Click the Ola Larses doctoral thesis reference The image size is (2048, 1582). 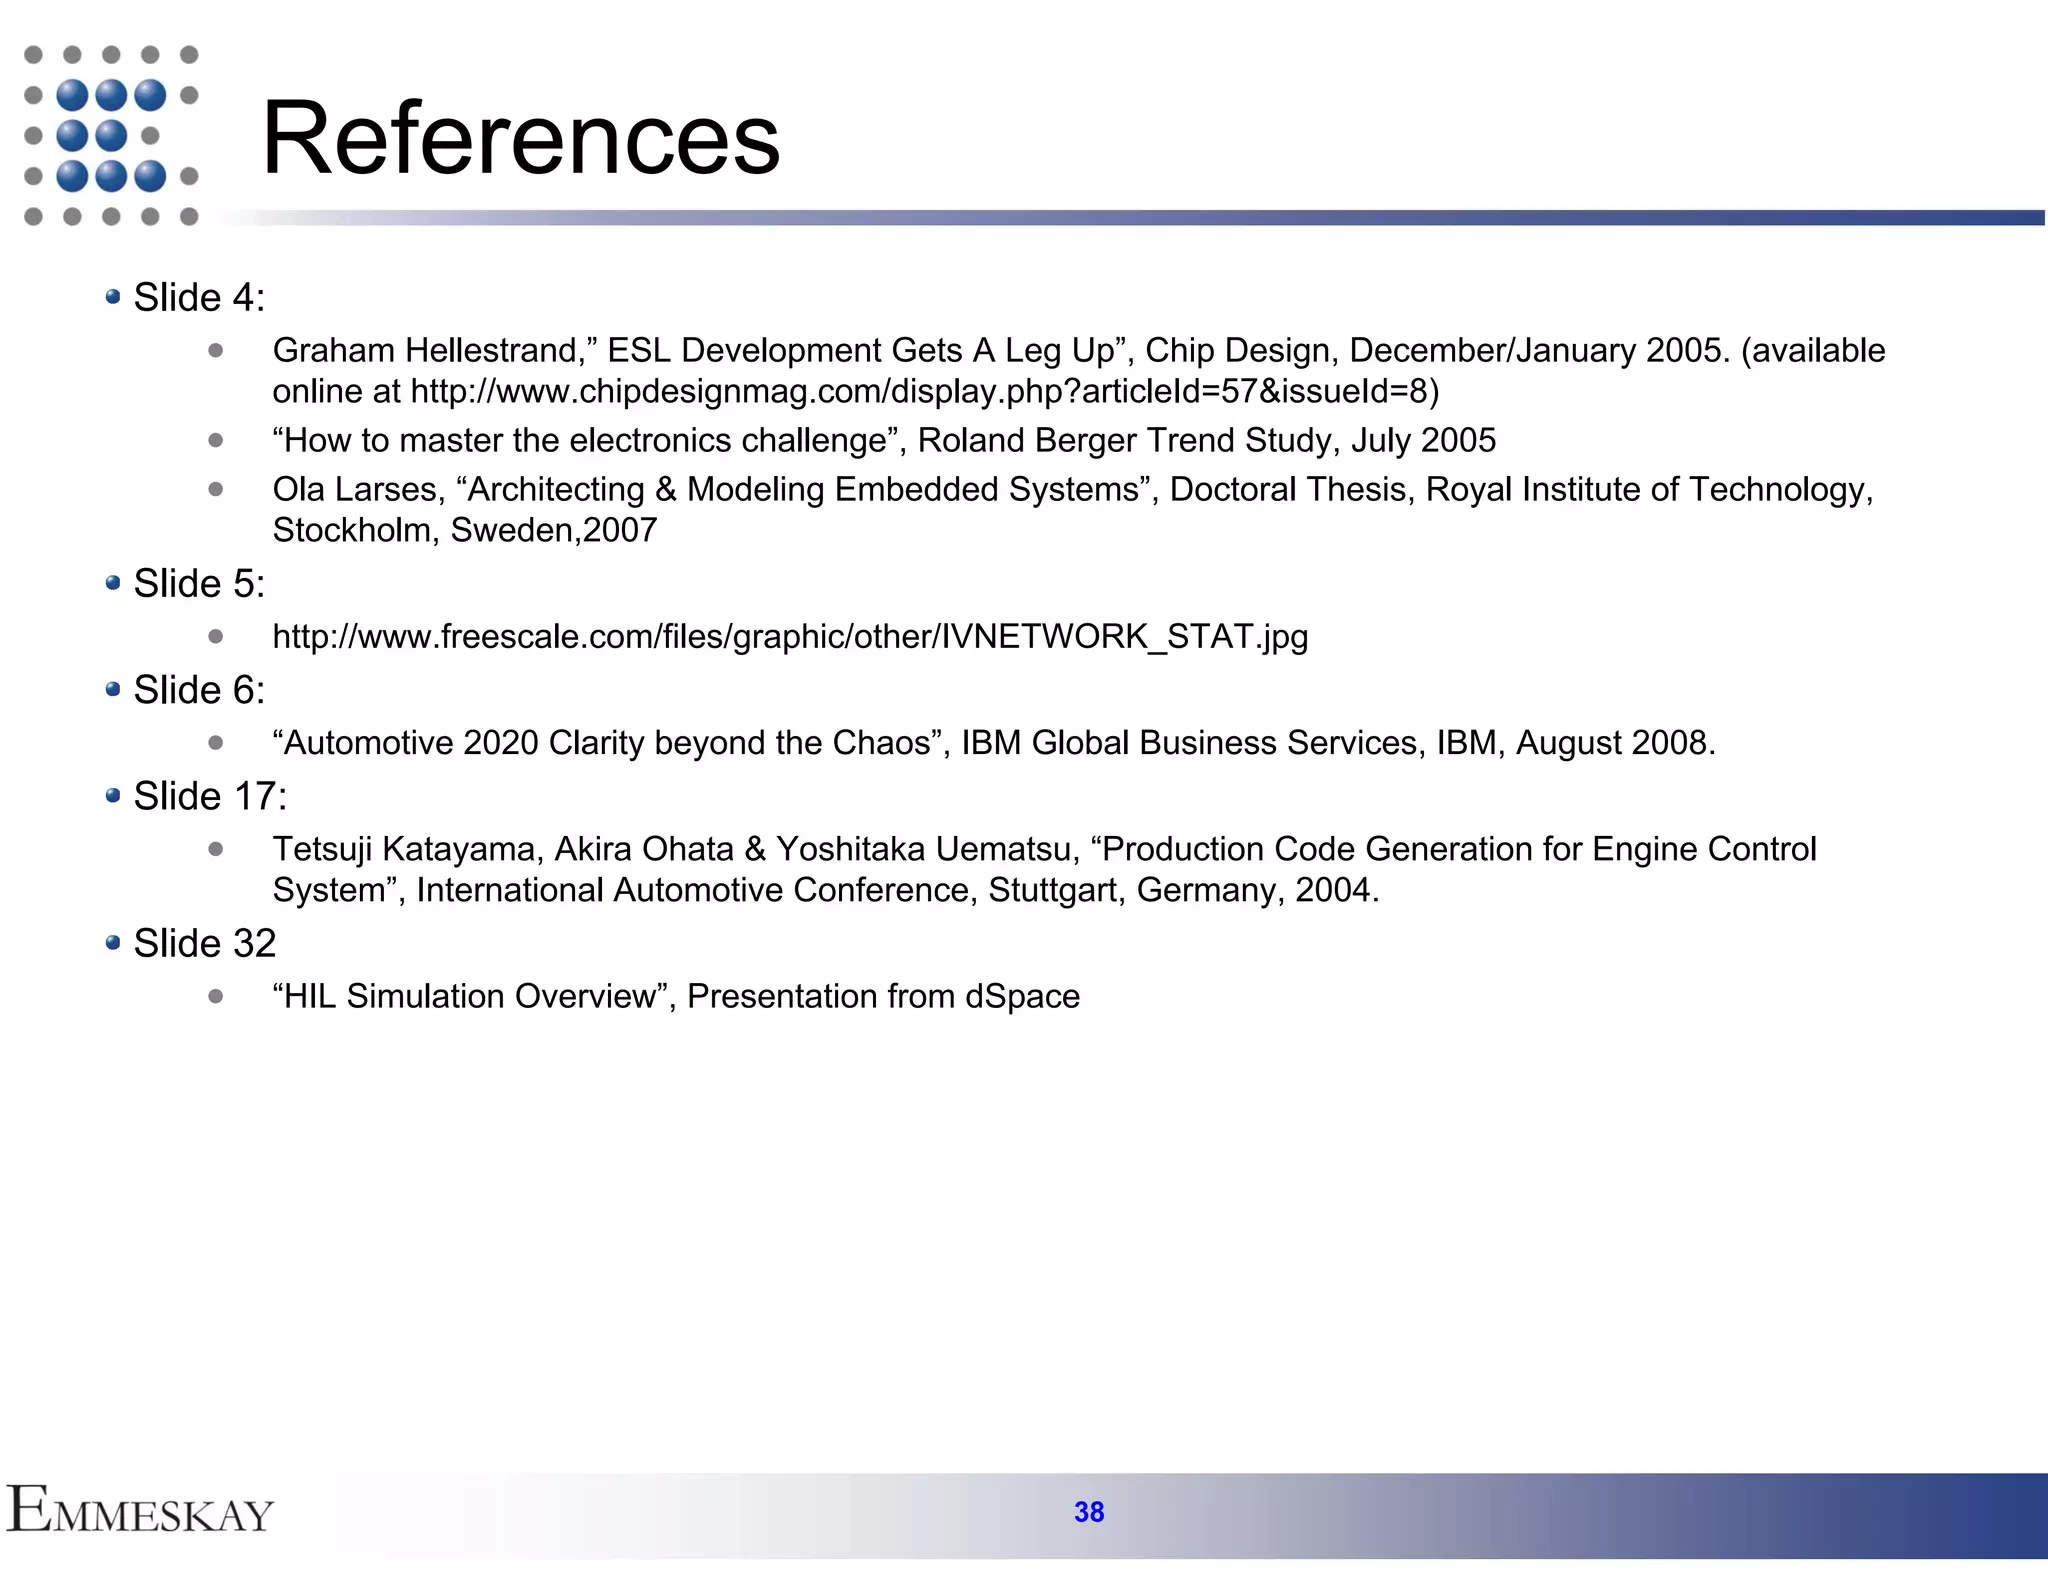click(1073, 509)
